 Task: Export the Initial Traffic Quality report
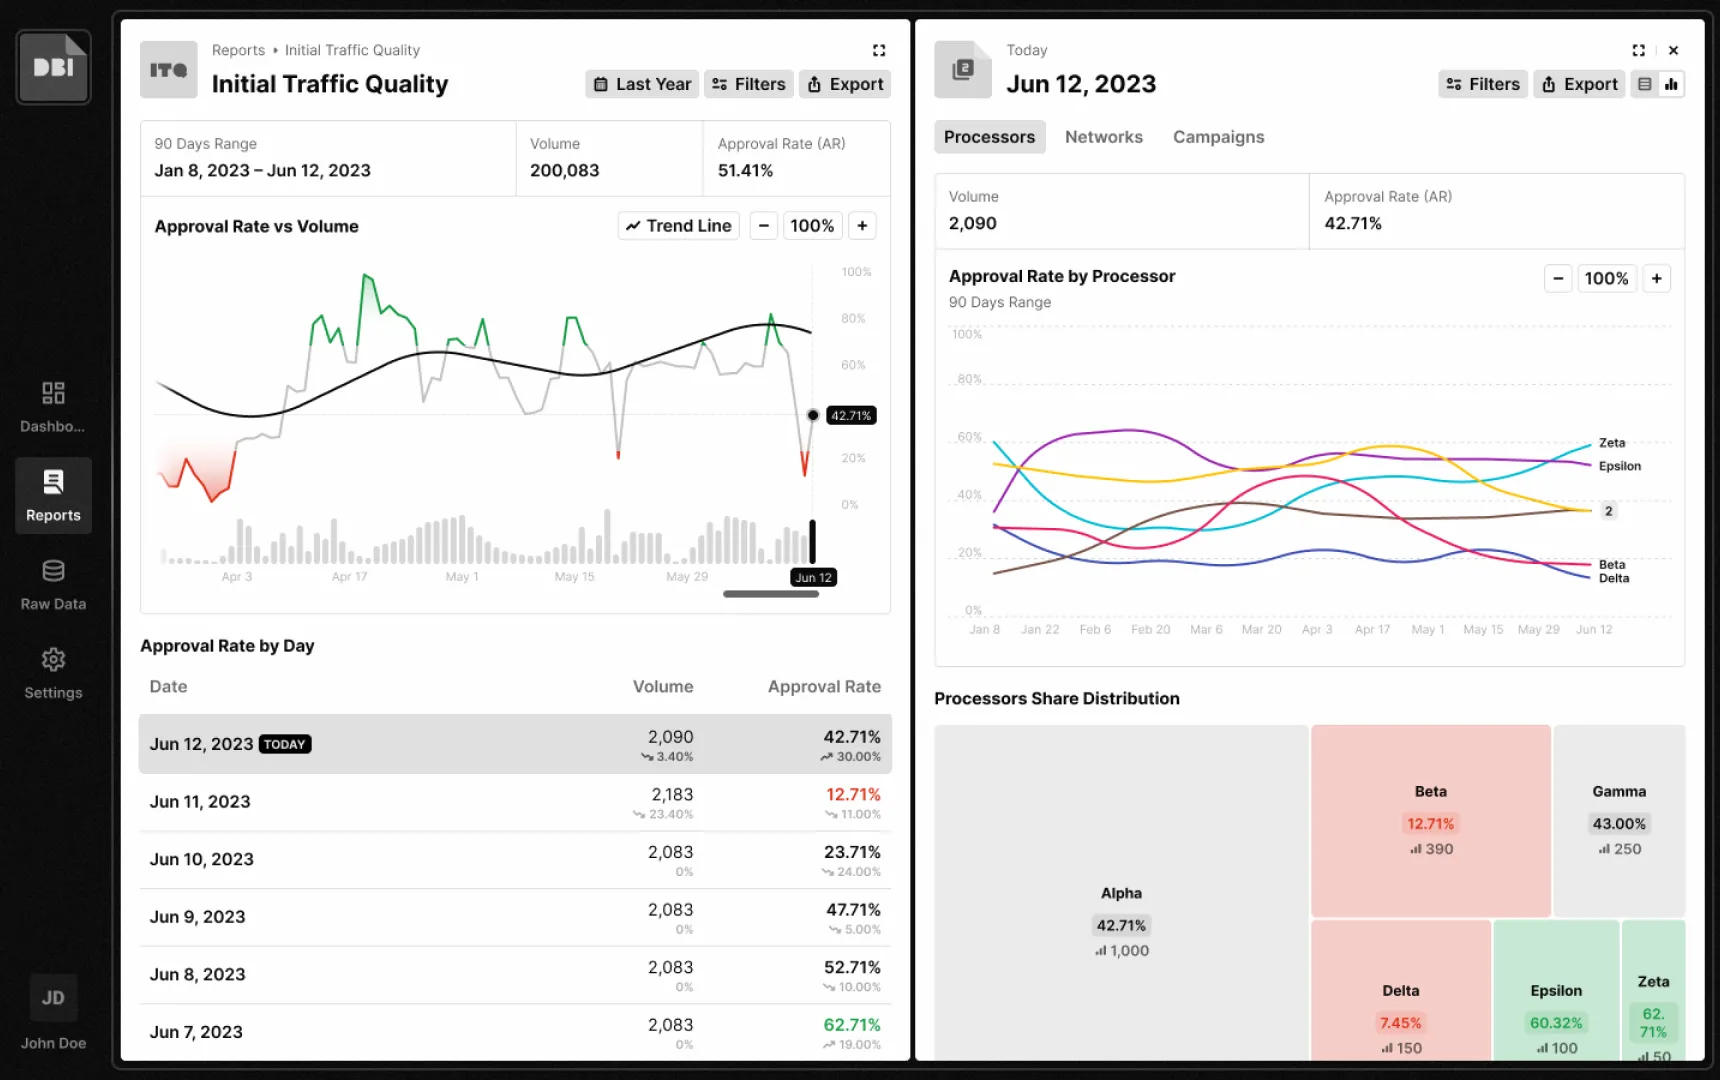pos(845,85)
